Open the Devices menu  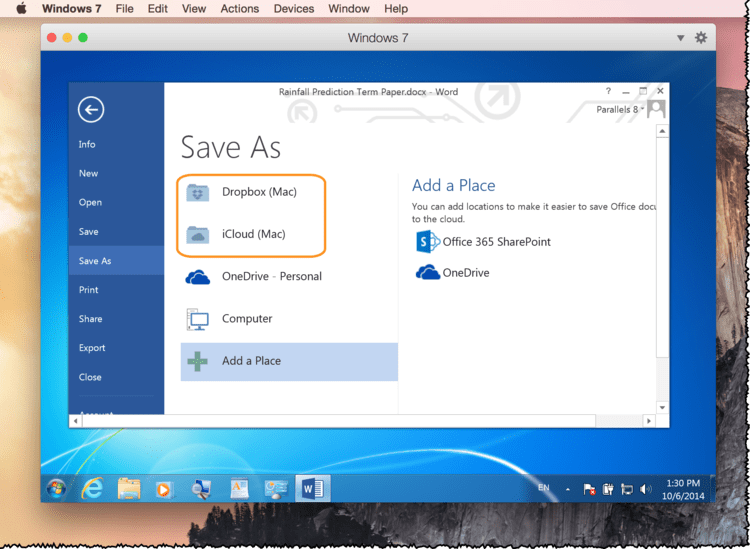pos(294,9)
